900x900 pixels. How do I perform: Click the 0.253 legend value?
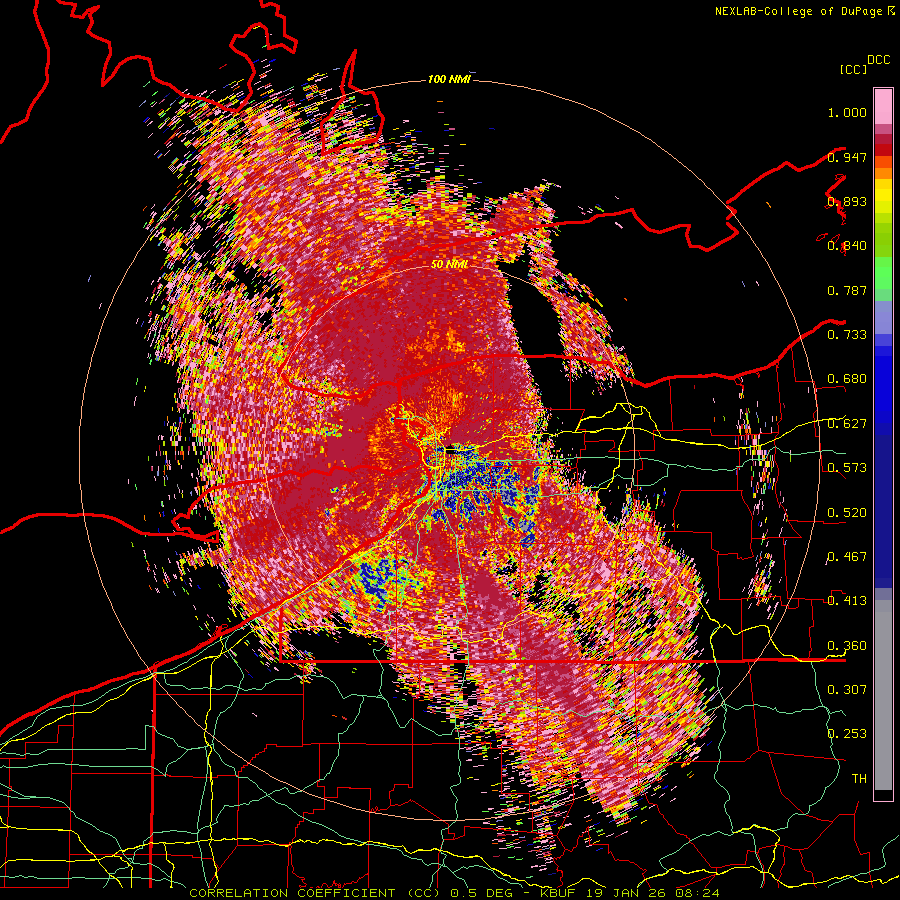point(847,734)
